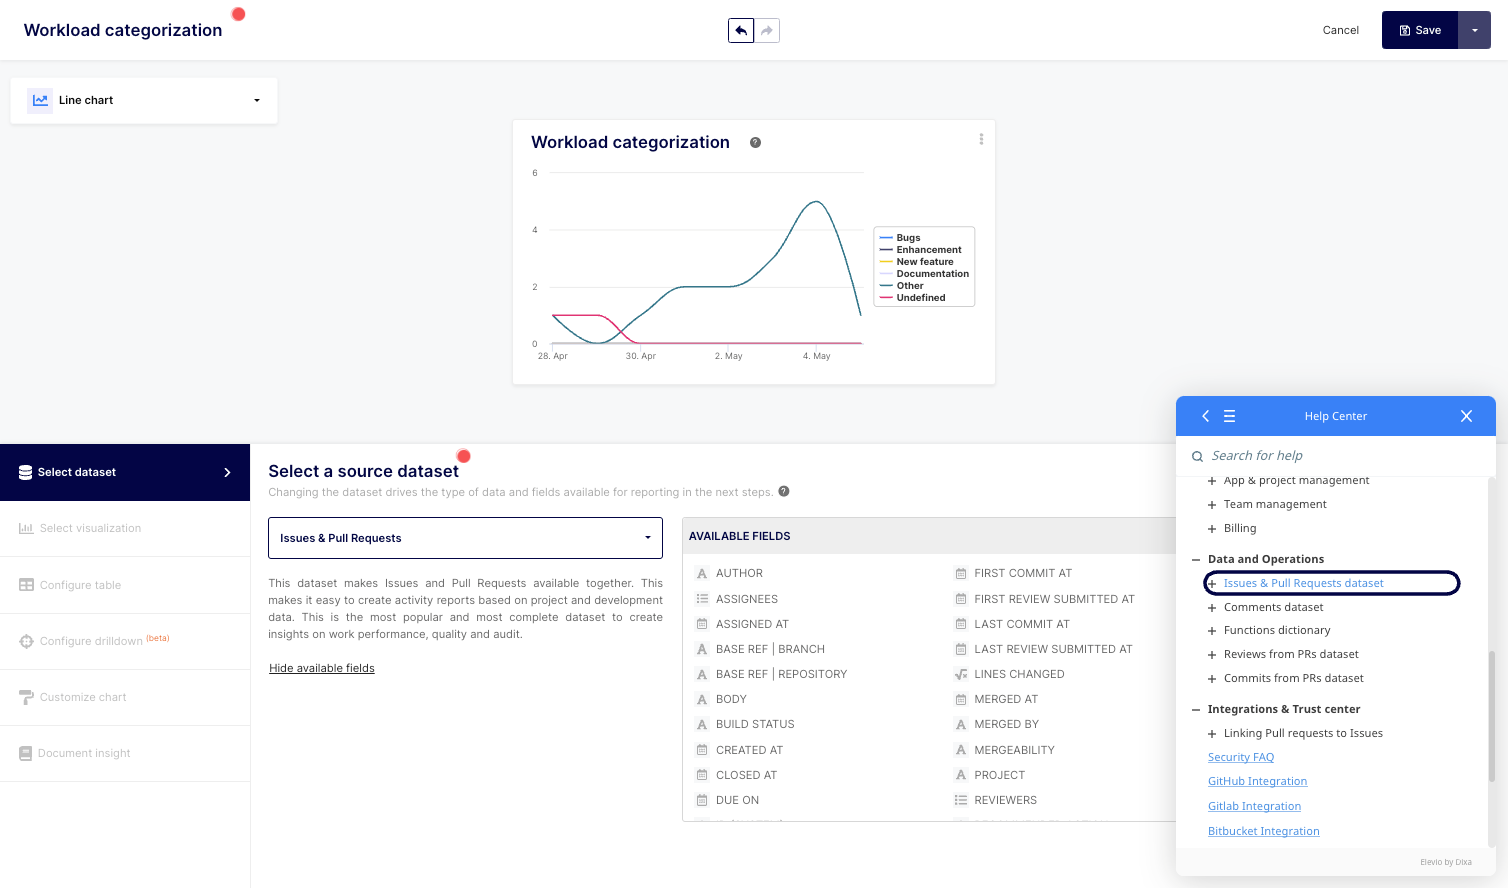
Task: Click the redo arrow button
Action: tap(767, 31)
